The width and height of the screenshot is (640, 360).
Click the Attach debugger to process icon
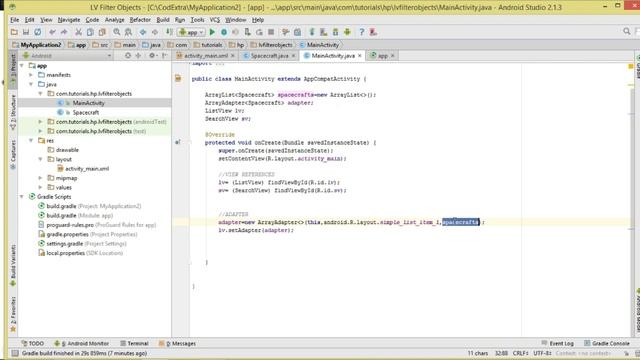247,32
